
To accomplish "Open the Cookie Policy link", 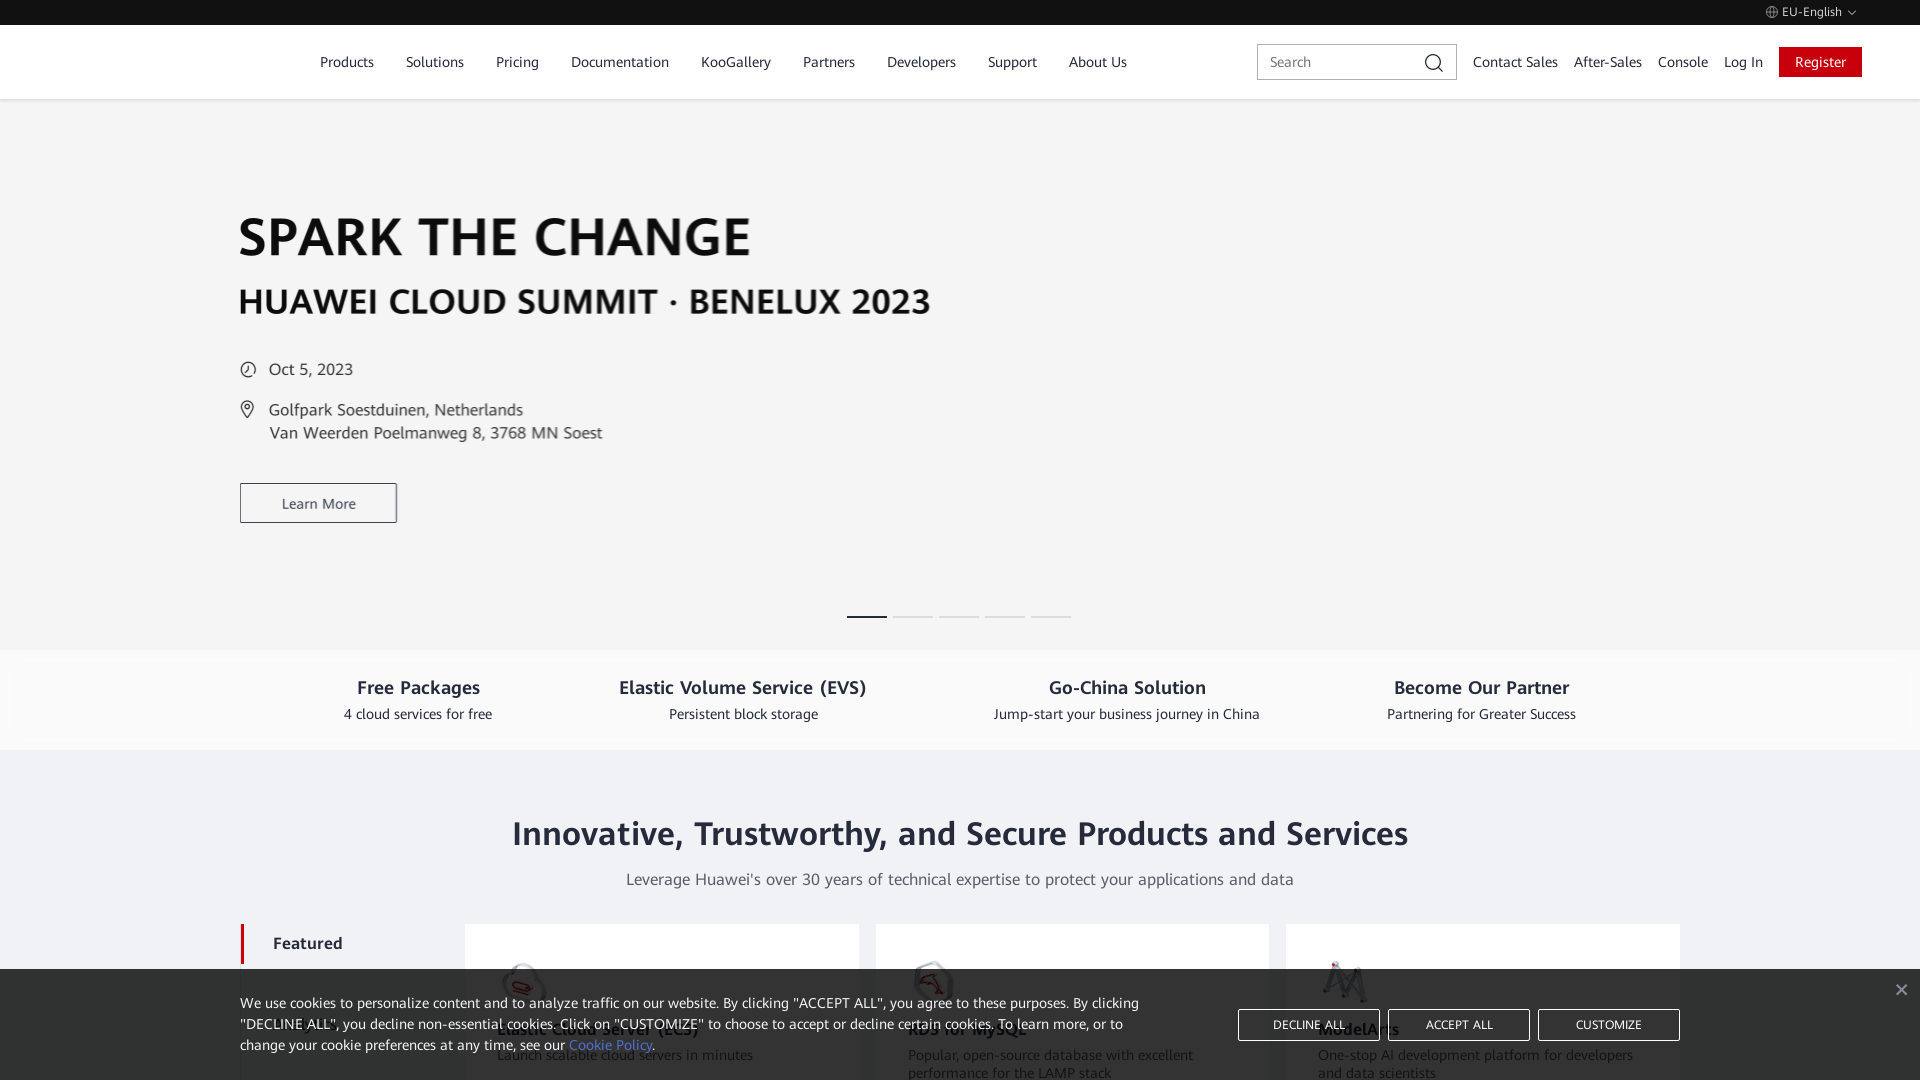I will (610, 1045).
